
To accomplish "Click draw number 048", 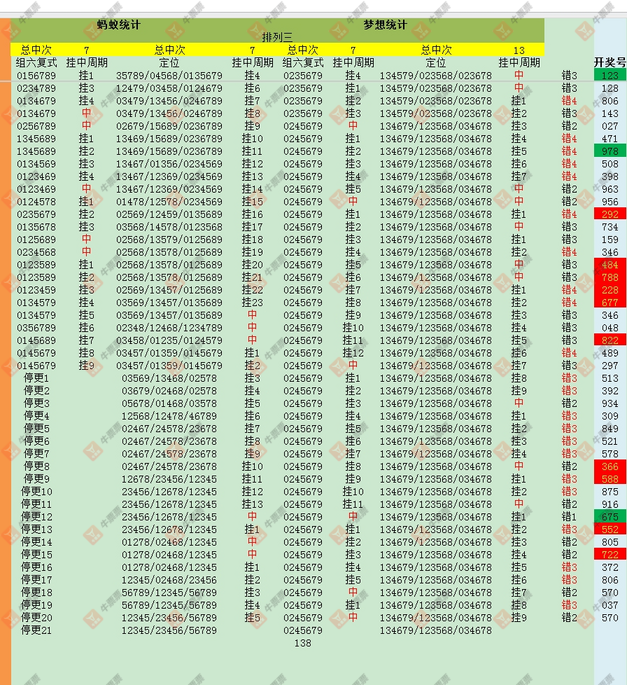I will point(610,328).
